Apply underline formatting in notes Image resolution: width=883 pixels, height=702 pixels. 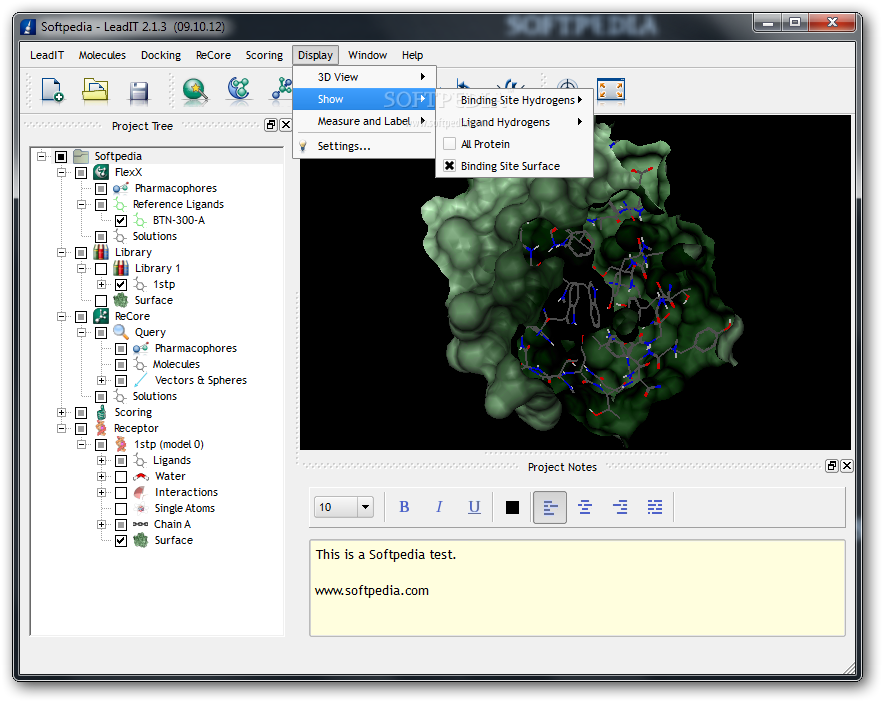pos(474,507)
